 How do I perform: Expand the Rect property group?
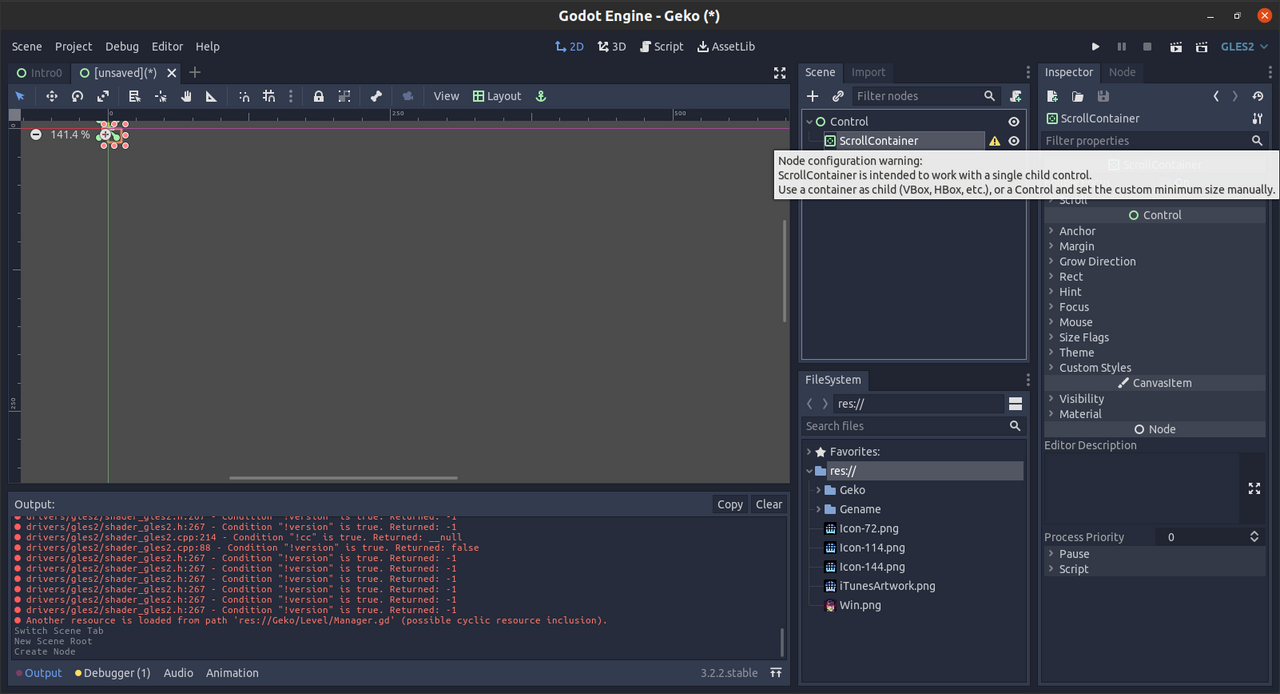coord(1071,277)
